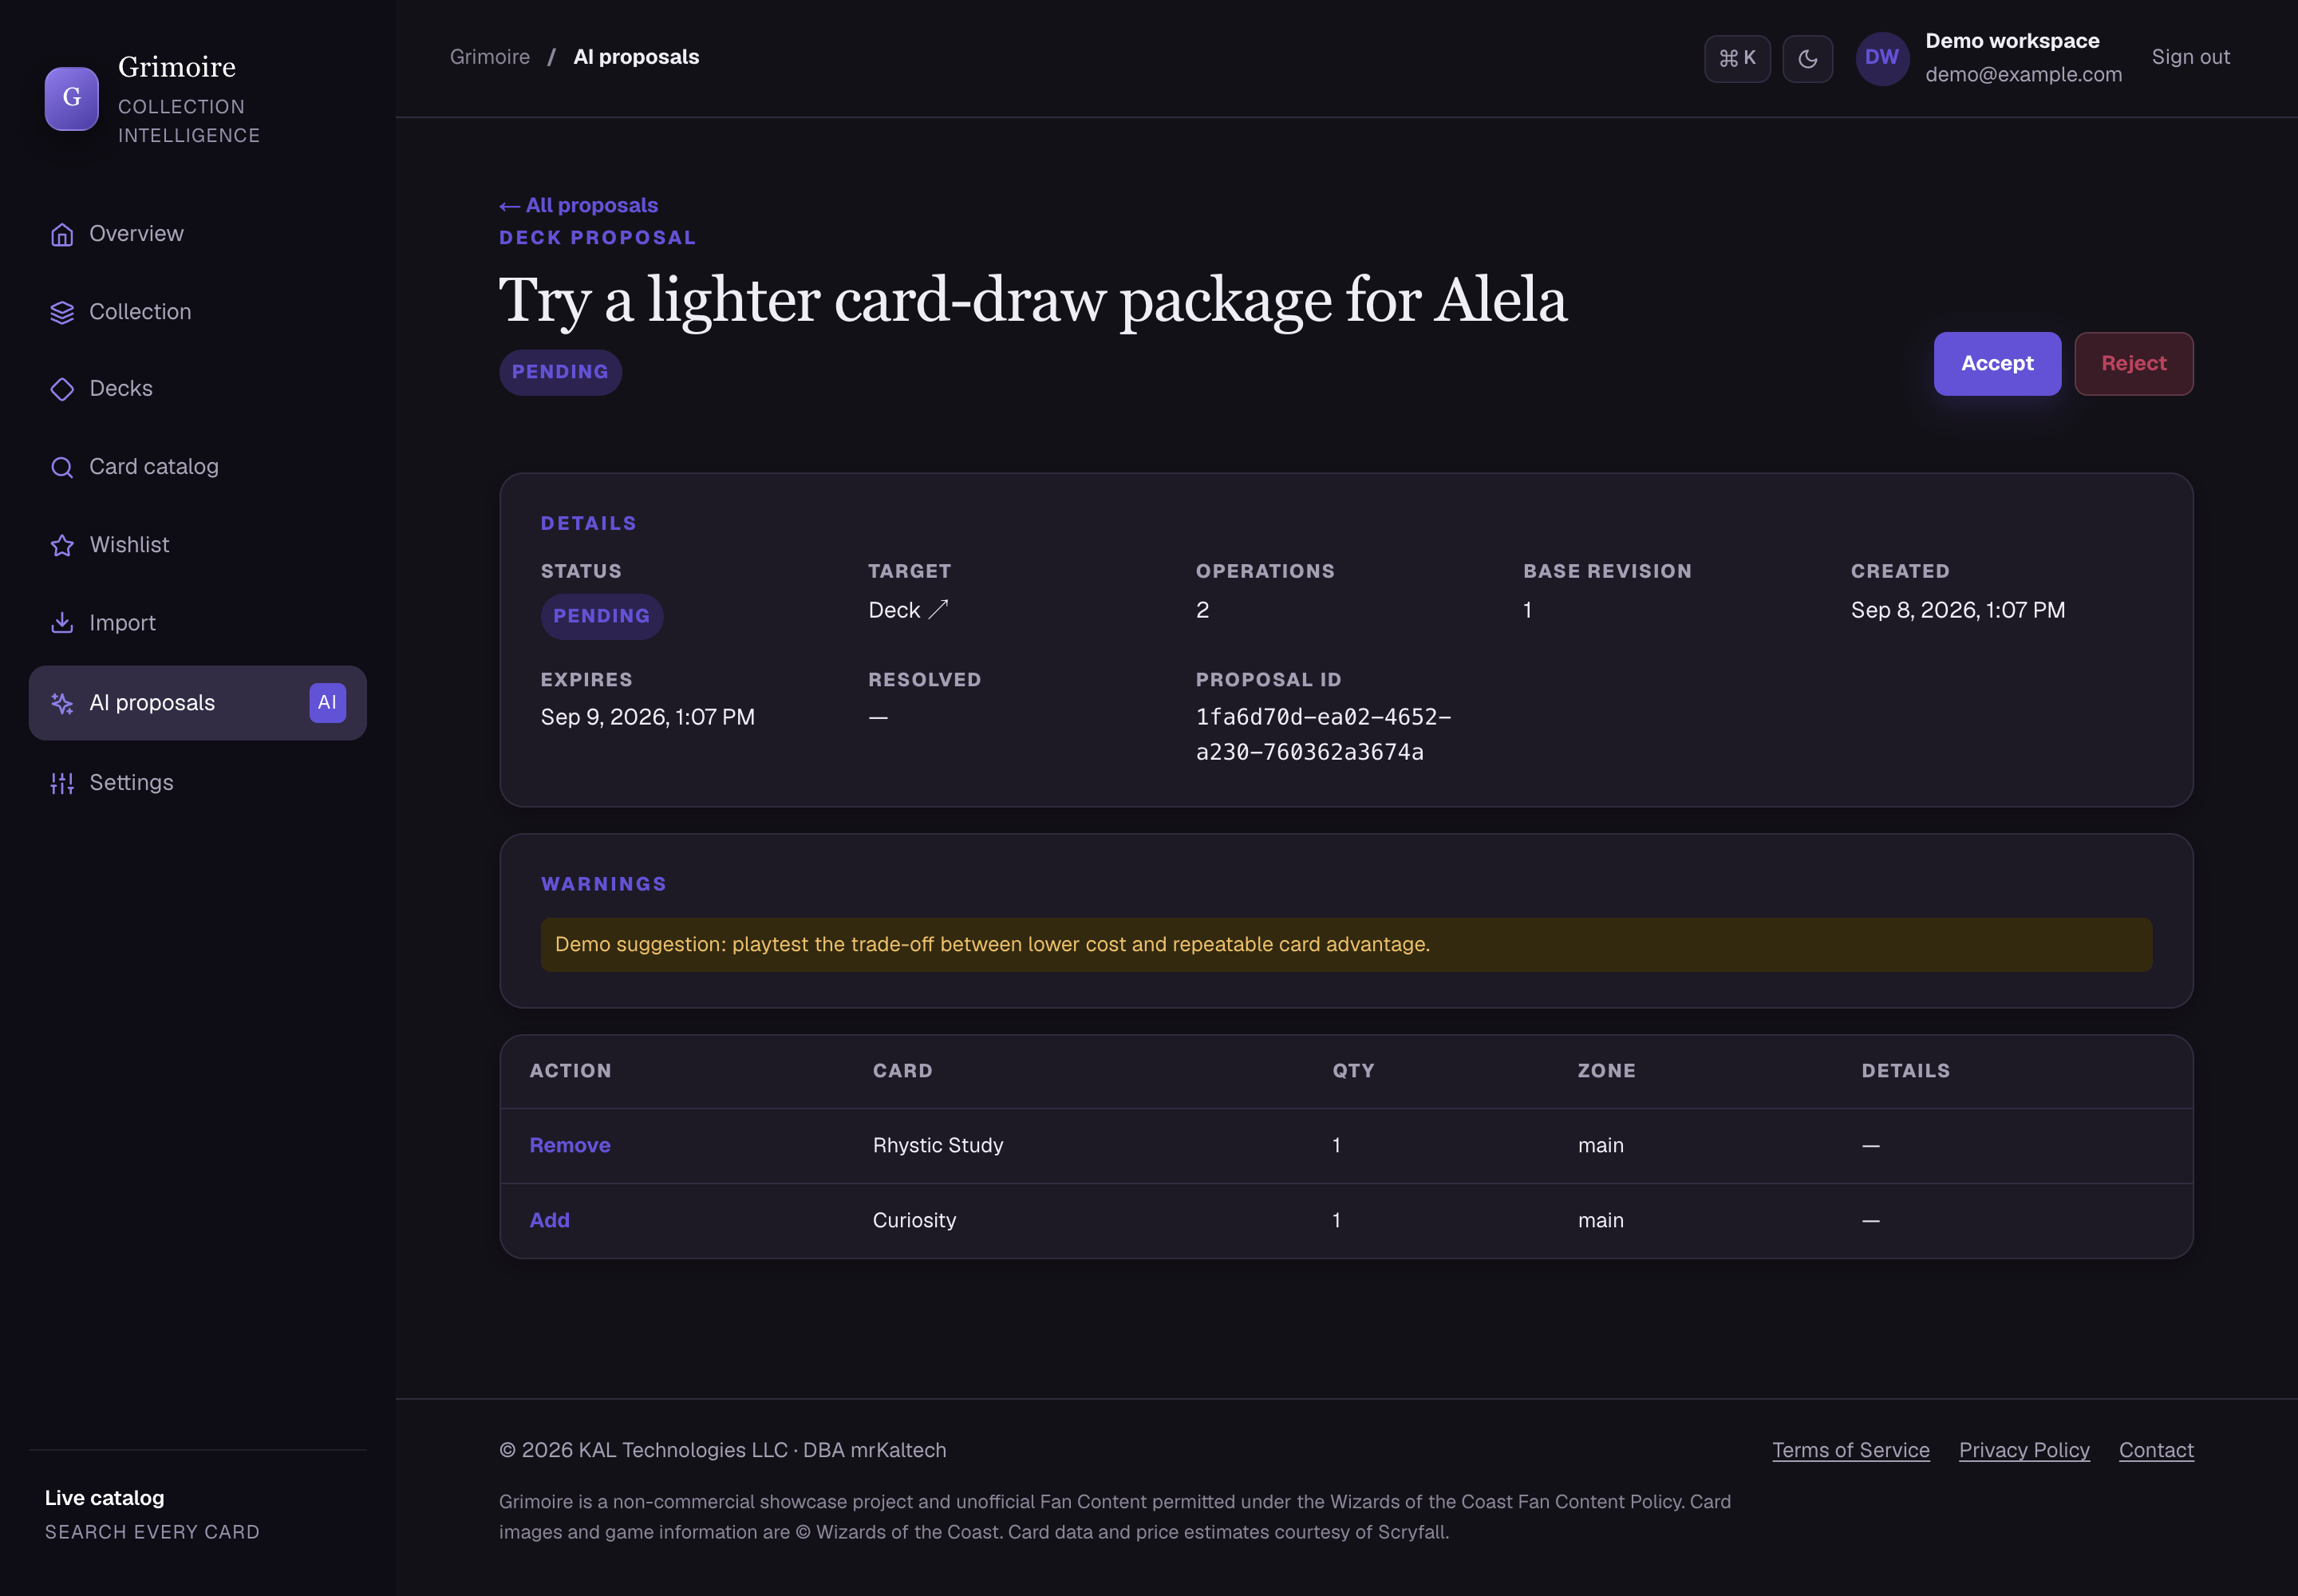
Task: Click the Overview home icon
Action: click(62, 234)
